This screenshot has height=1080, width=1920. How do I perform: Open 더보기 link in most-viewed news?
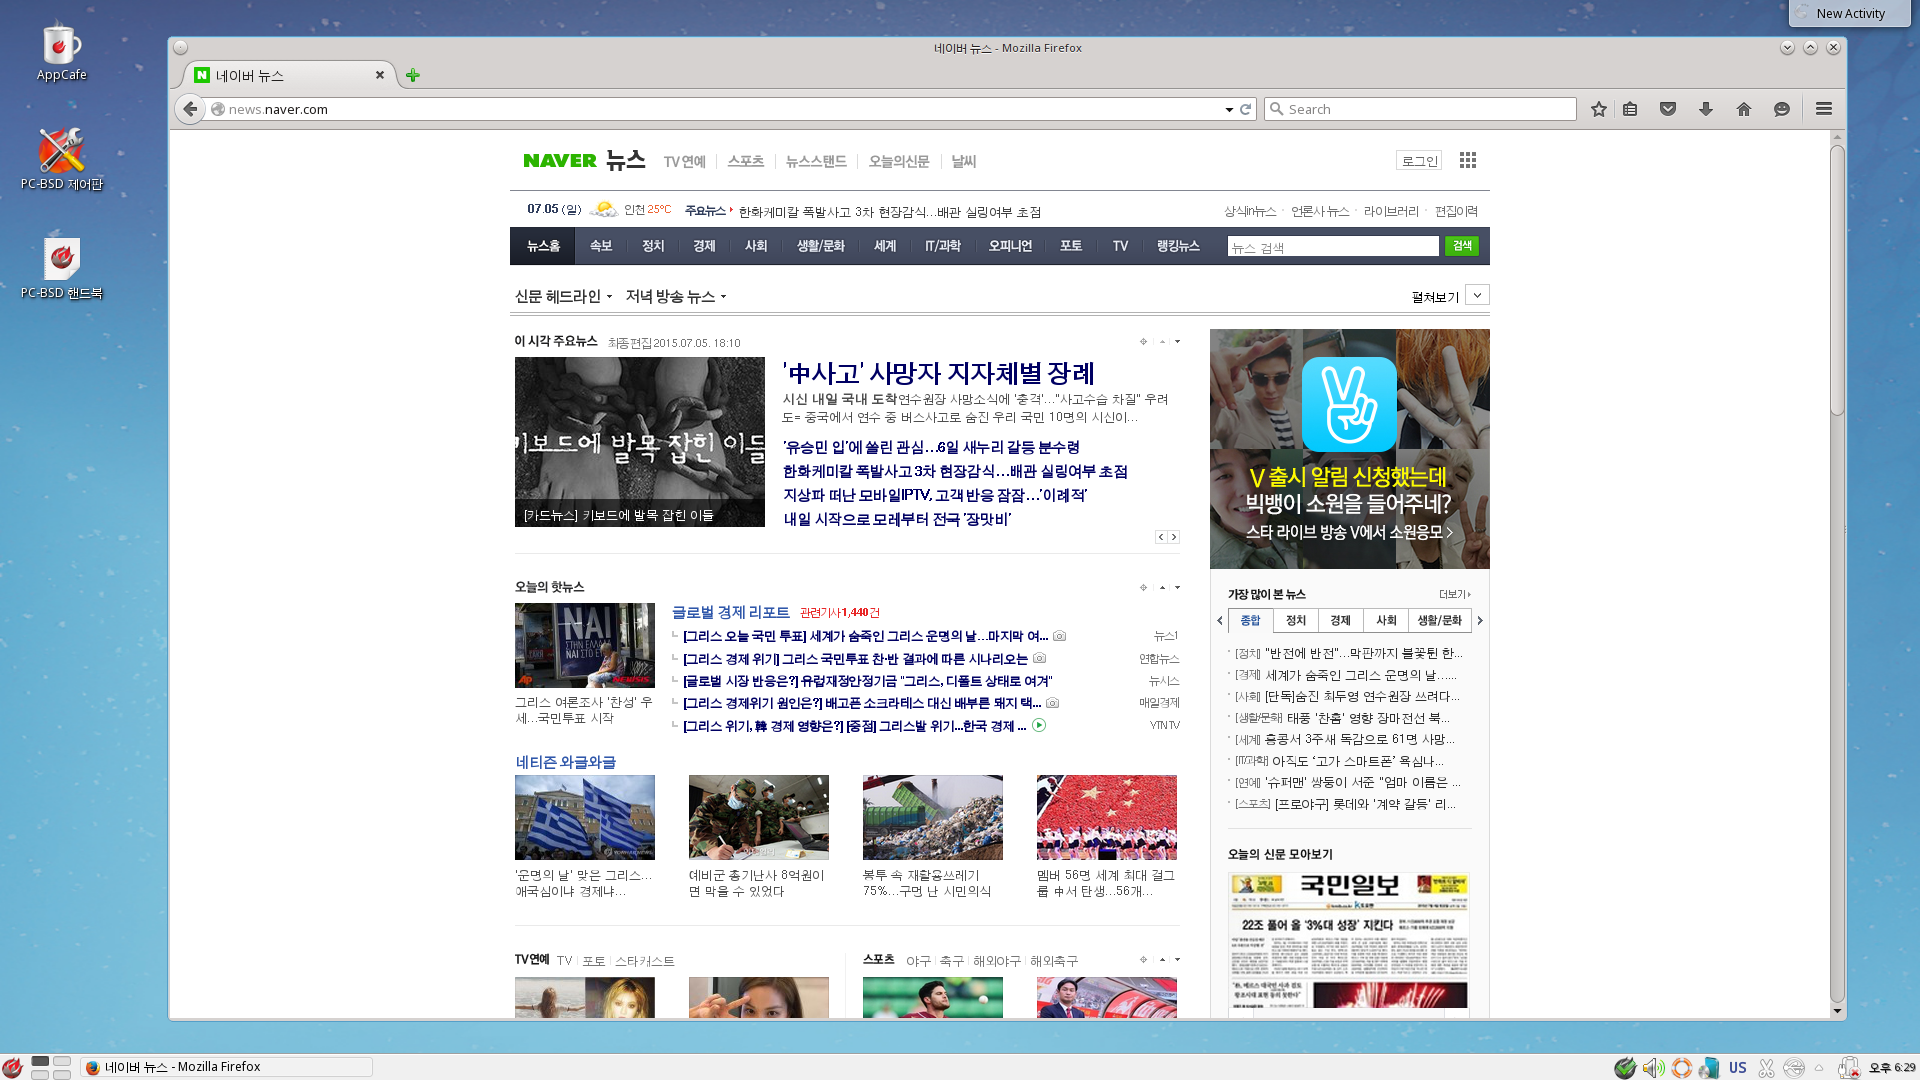click(x=1455, y=594)
